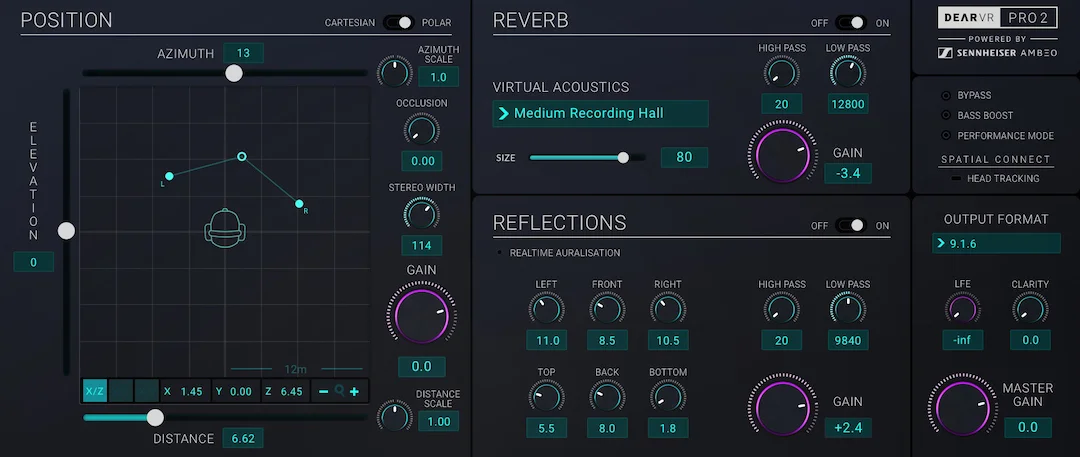
Task: Click the Position Gain knob
Action: click(422, 316)
